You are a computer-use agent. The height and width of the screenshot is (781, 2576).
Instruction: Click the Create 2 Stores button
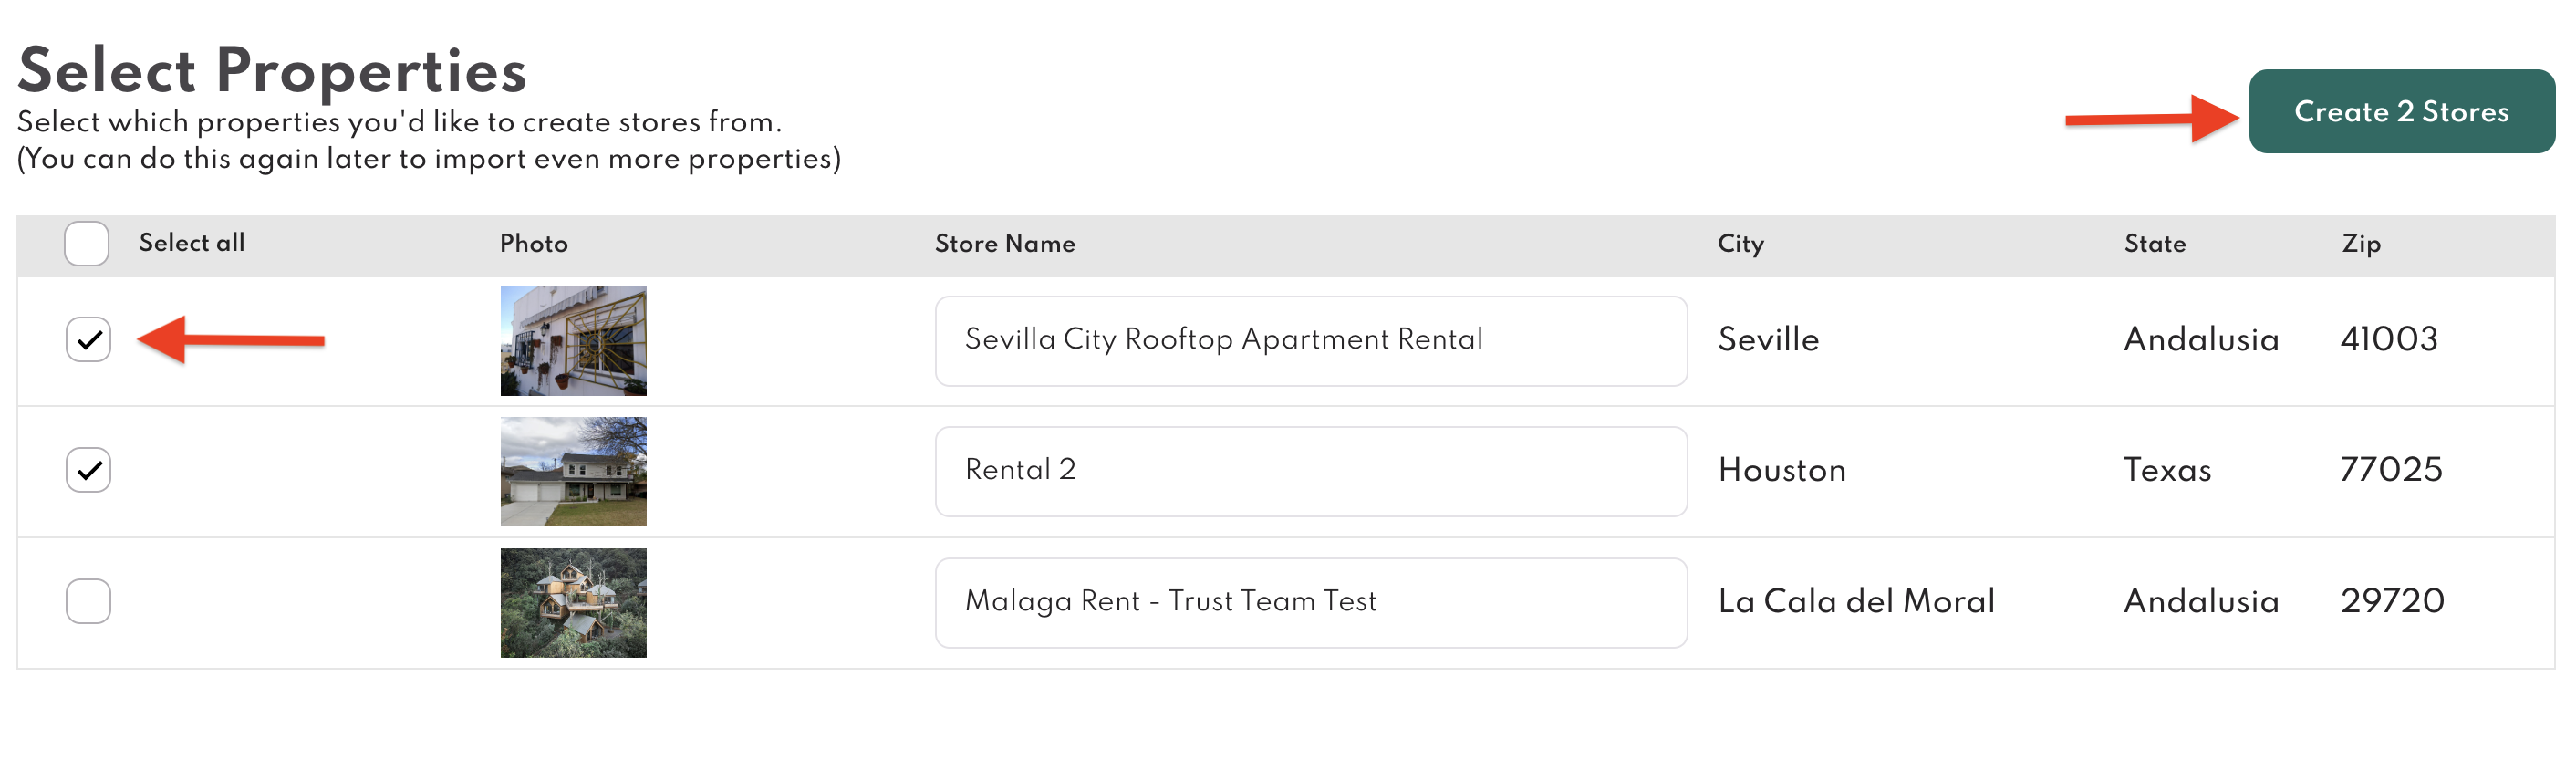[x=2401, y=112]
